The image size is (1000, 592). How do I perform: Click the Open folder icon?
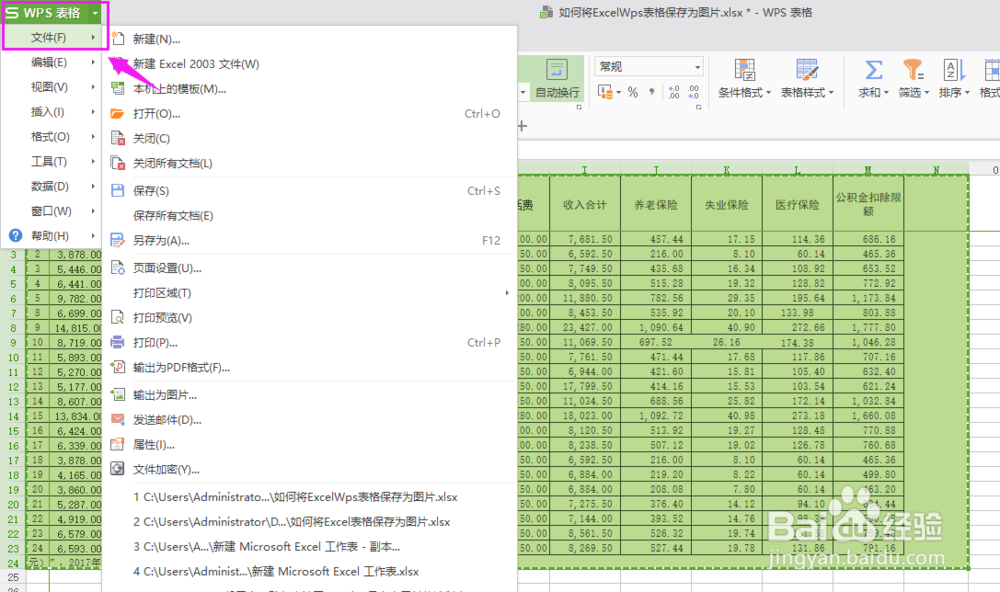click(117, 114)
